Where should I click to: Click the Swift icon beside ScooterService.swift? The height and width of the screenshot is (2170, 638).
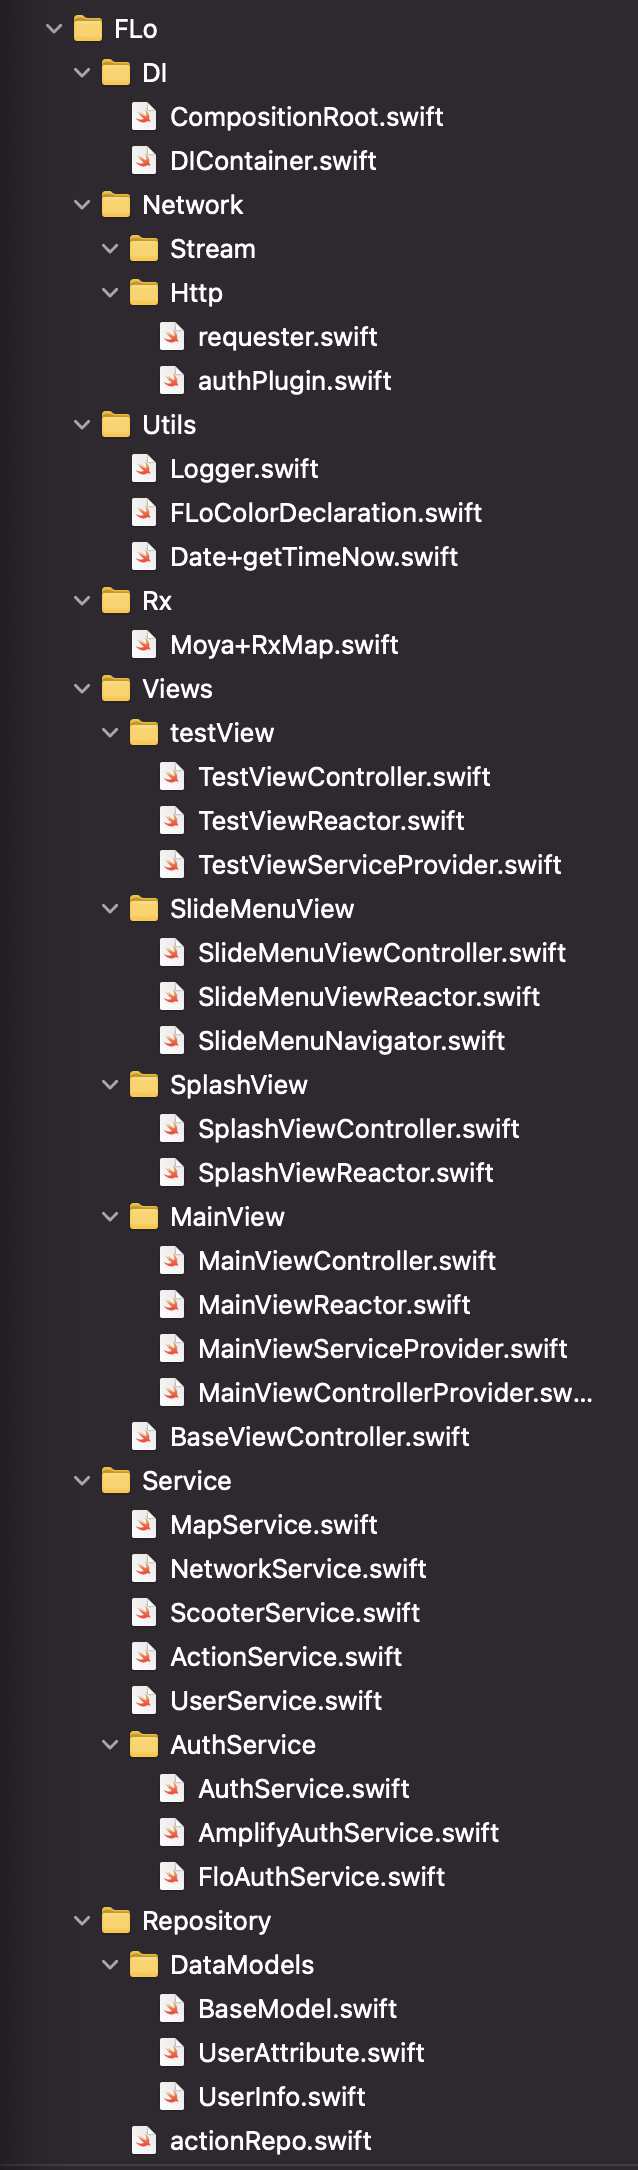144,1613
